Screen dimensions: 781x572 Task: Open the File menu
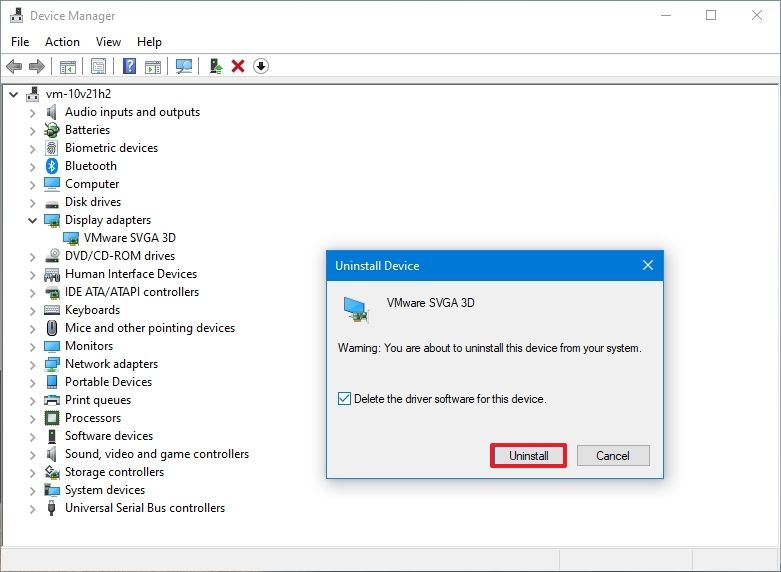[20, 42]
